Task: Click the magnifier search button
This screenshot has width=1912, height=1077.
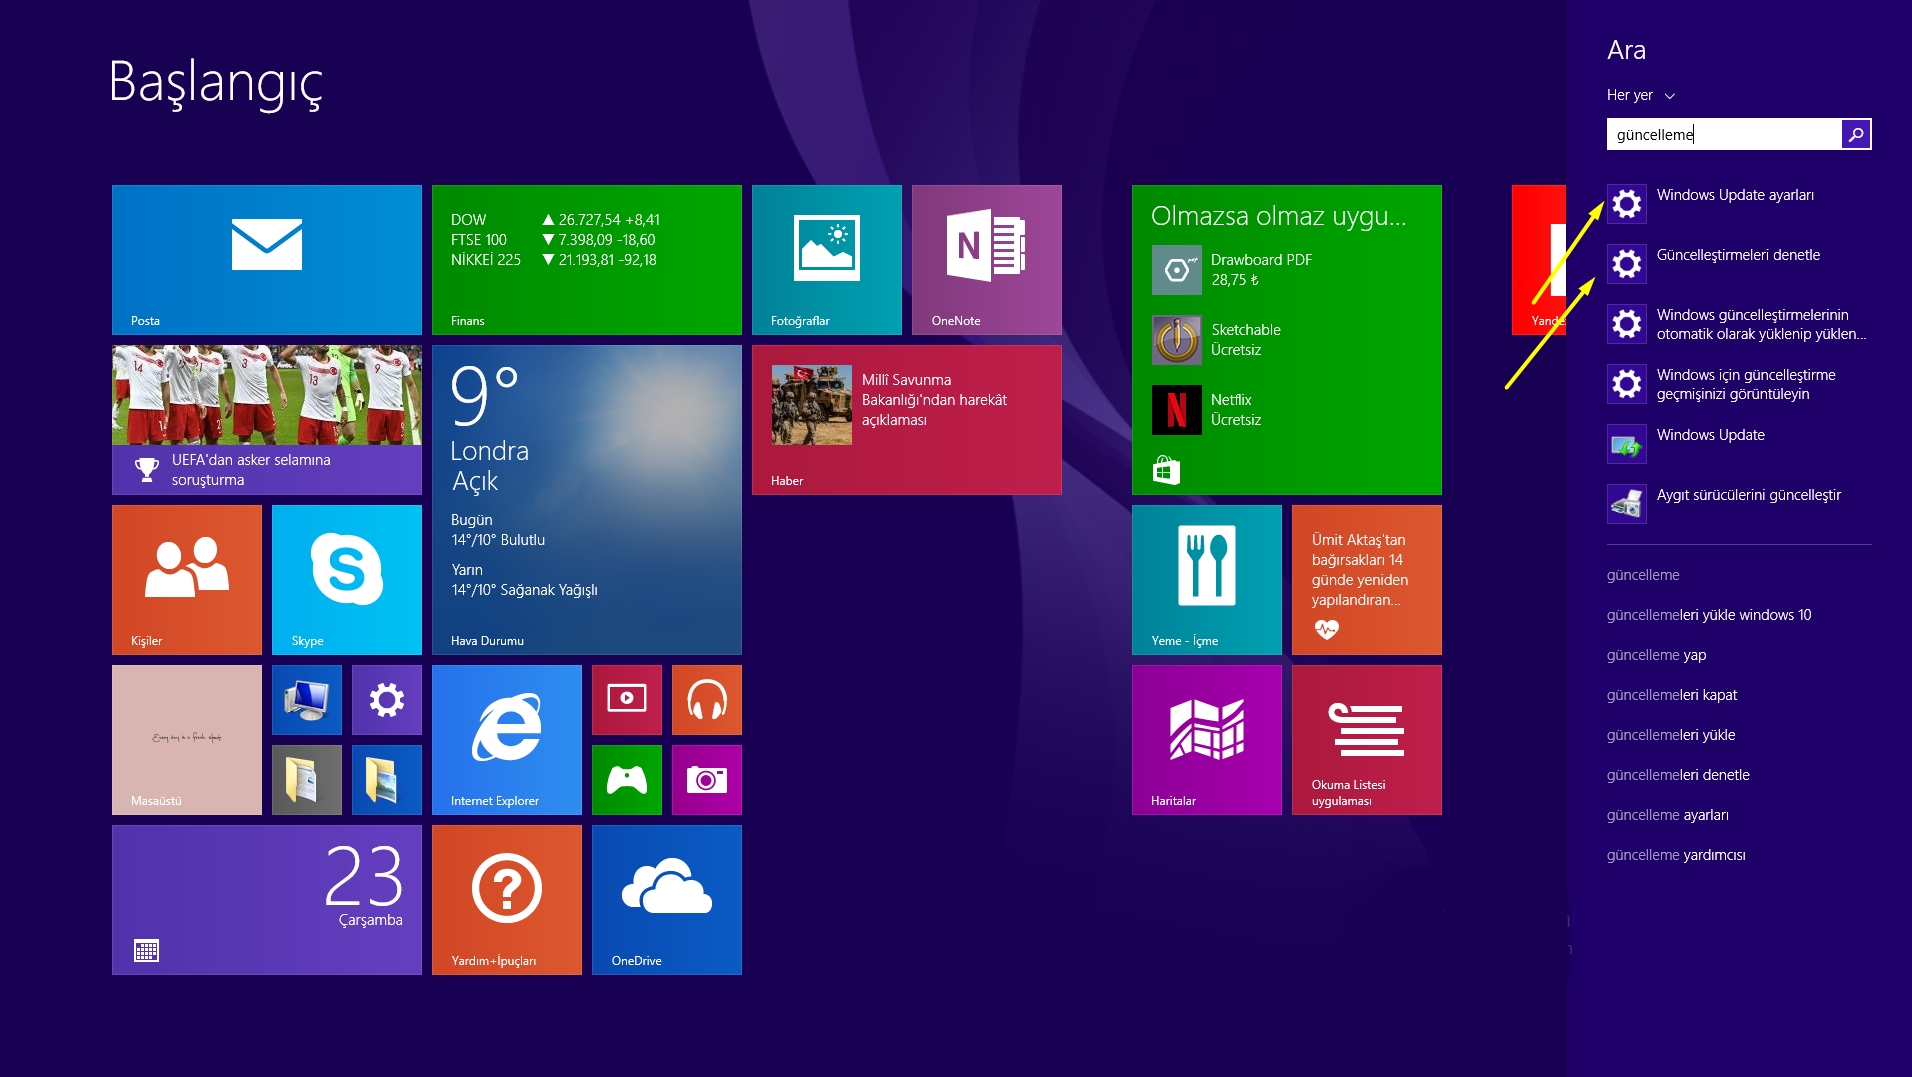Action: pos(1855,134)
